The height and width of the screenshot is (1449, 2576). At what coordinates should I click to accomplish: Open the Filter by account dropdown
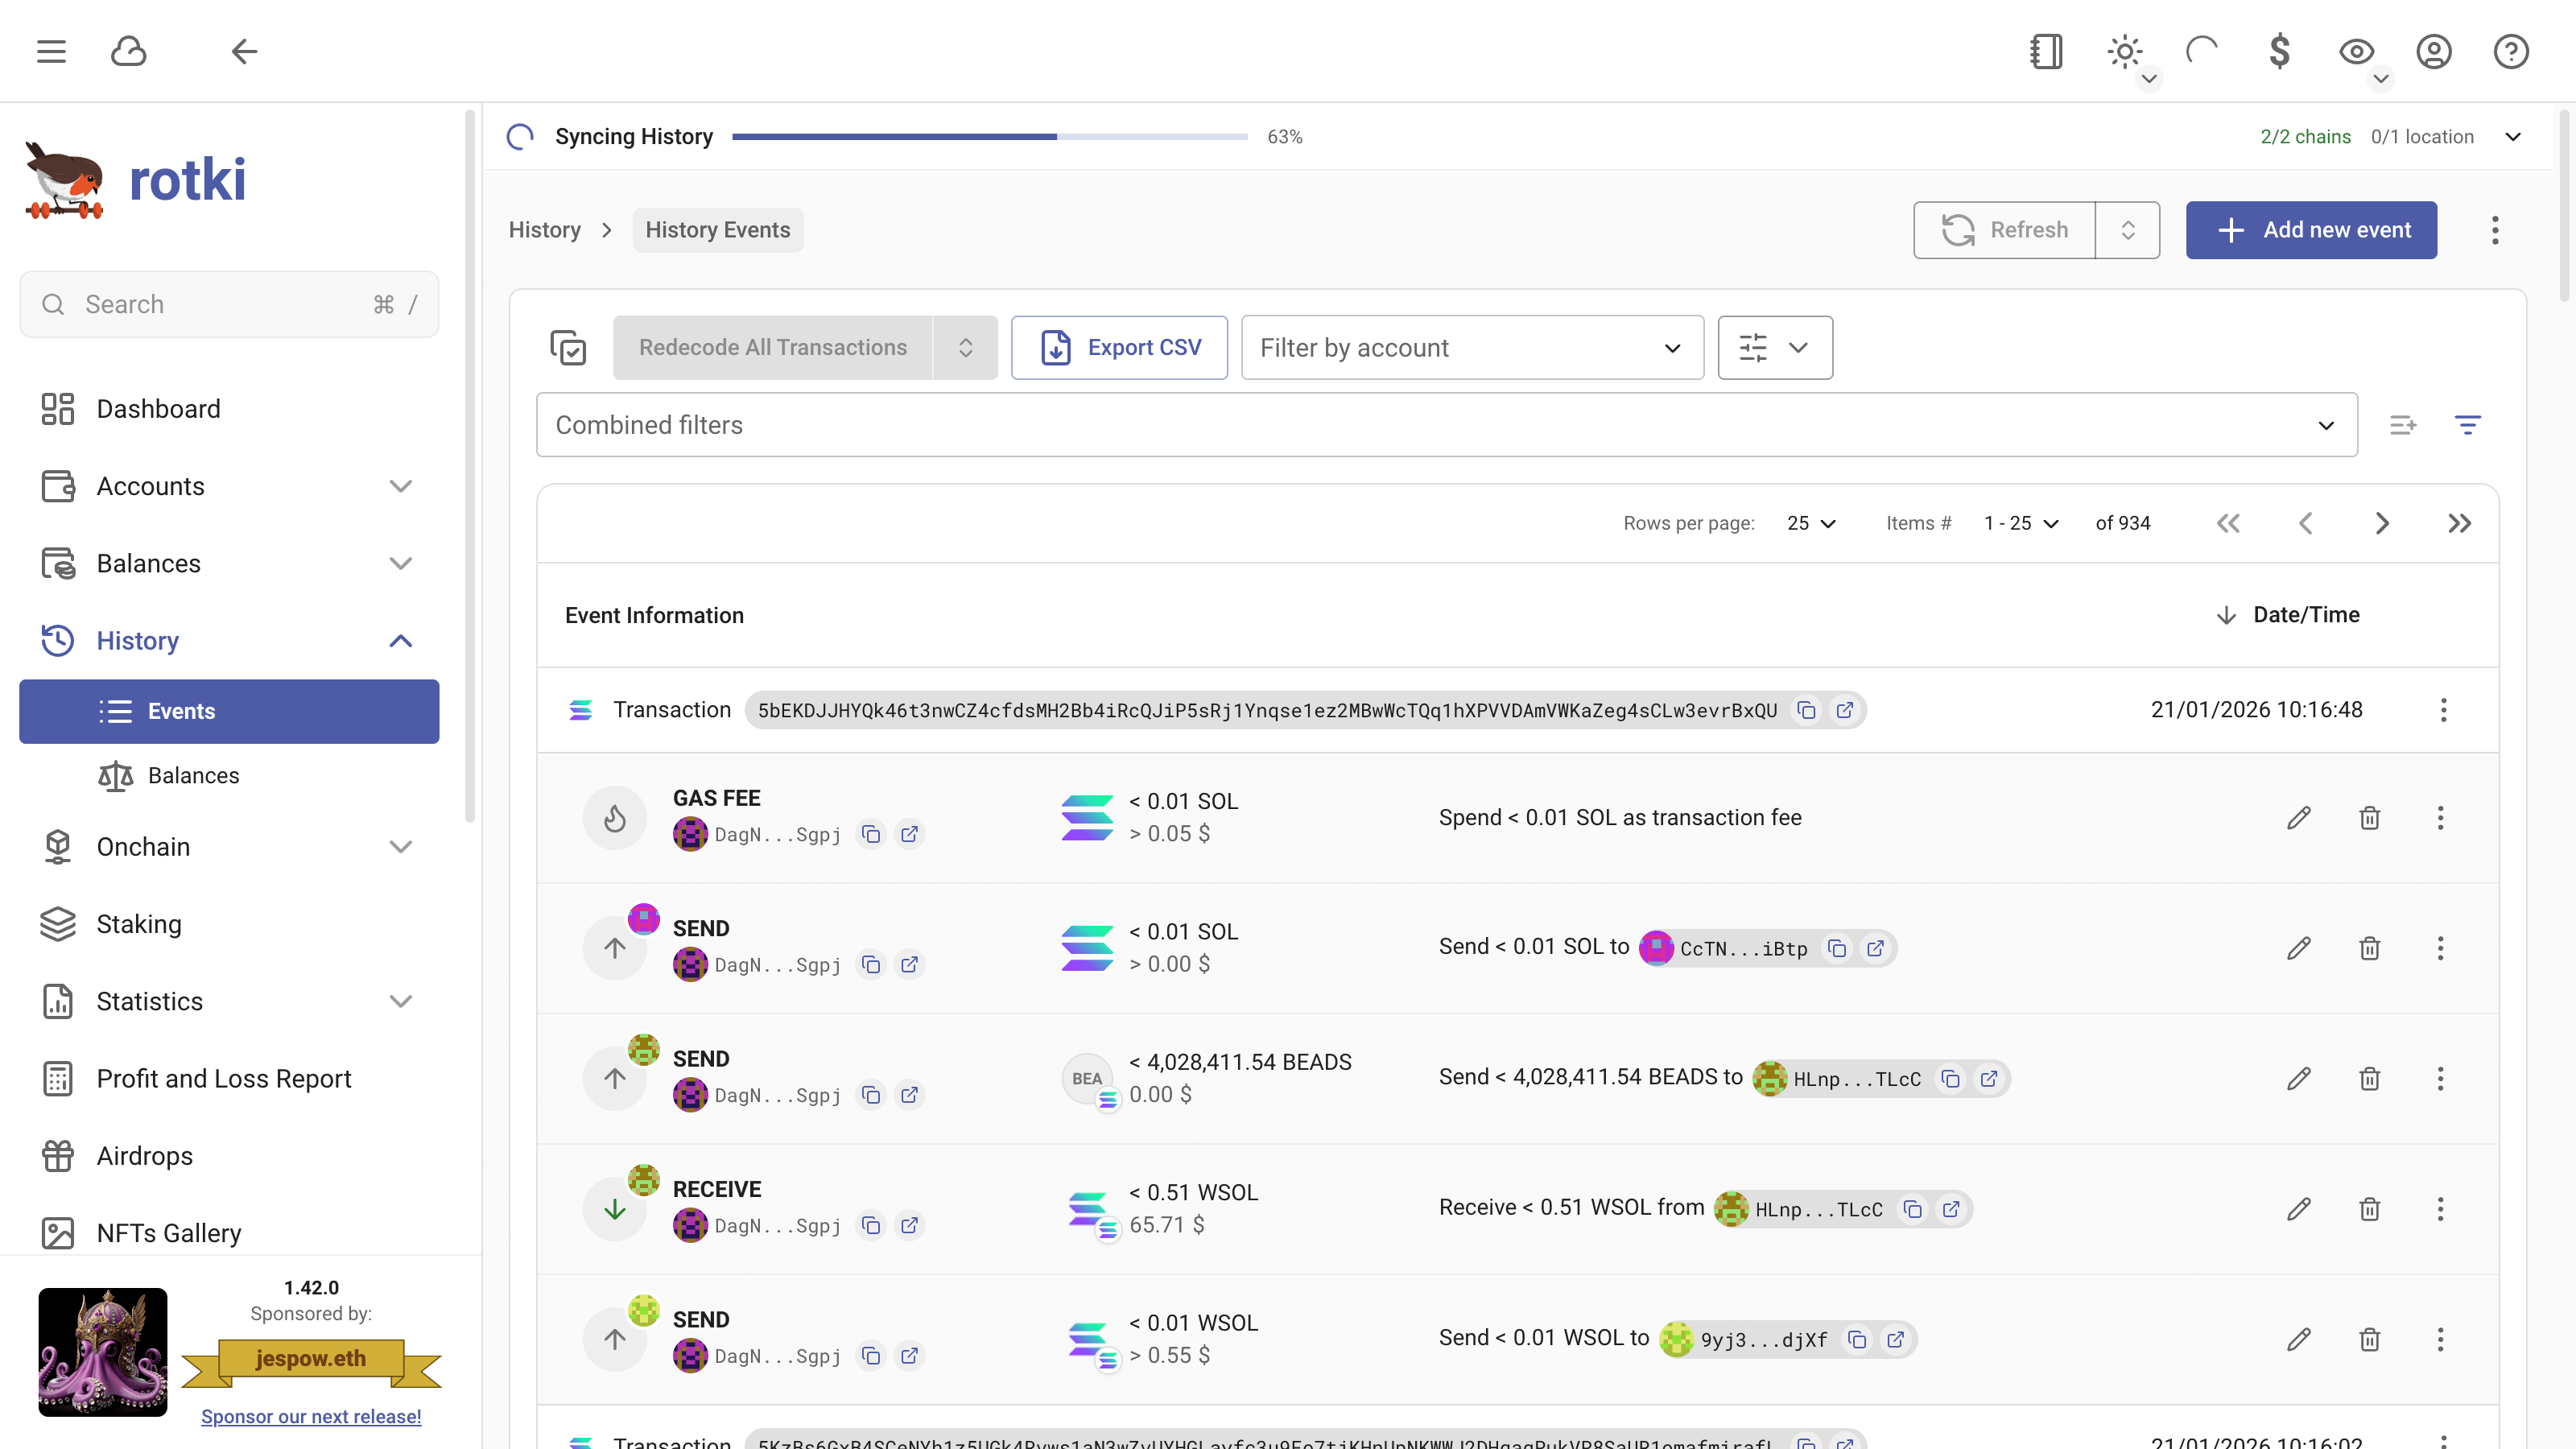pyautogui.click(x=1472, y=347)
